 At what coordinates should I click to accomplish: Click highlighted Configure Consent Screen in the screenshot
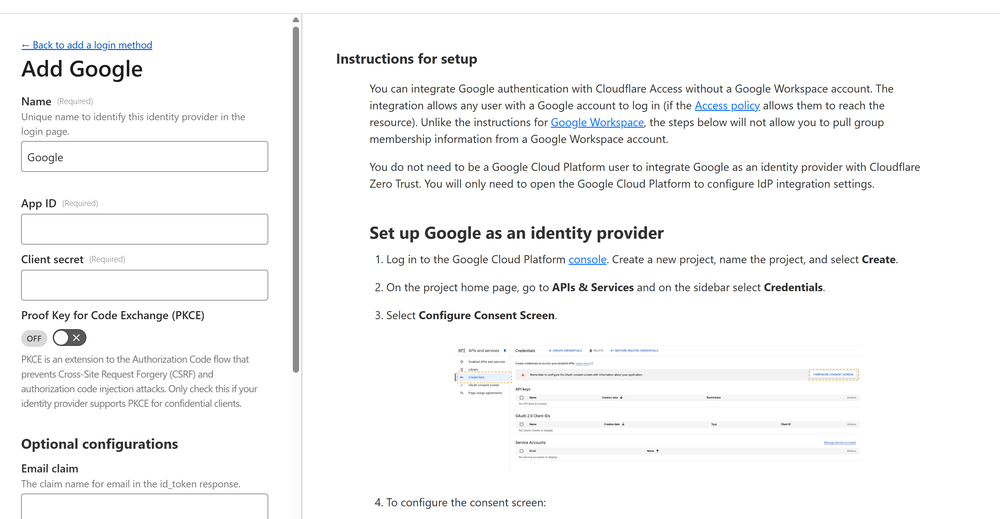pyautogui.click(x=833, y=374)
